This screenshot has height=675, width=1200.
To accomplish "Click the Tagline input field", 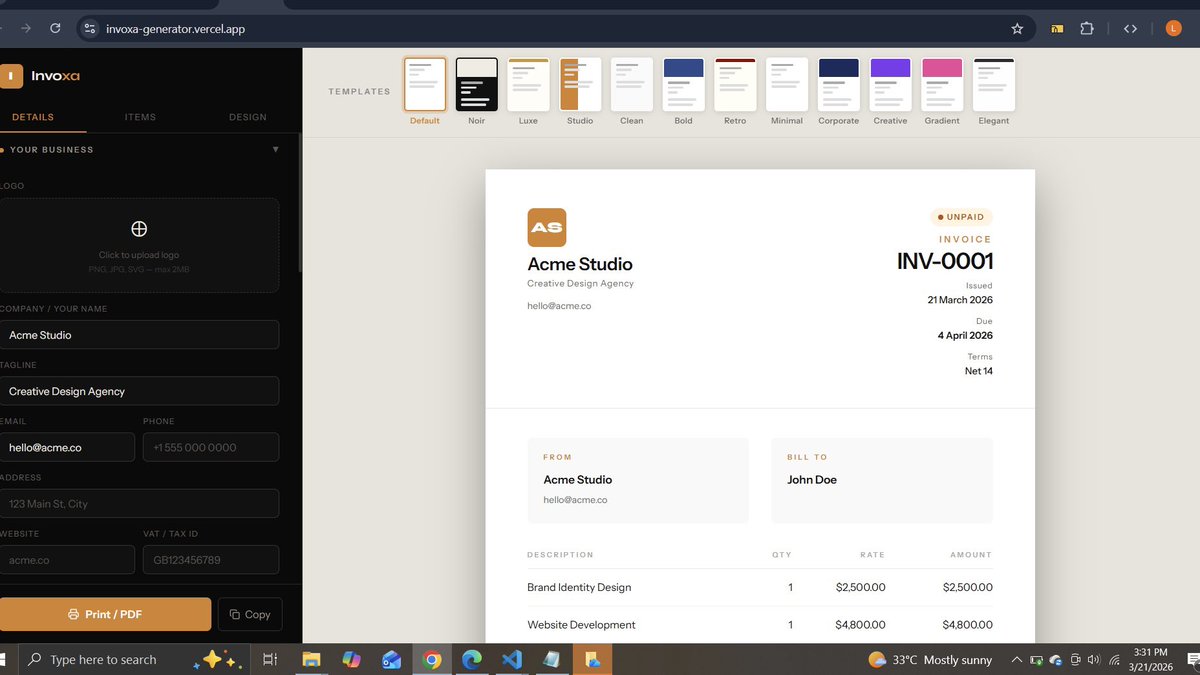I will pos(139,391).
